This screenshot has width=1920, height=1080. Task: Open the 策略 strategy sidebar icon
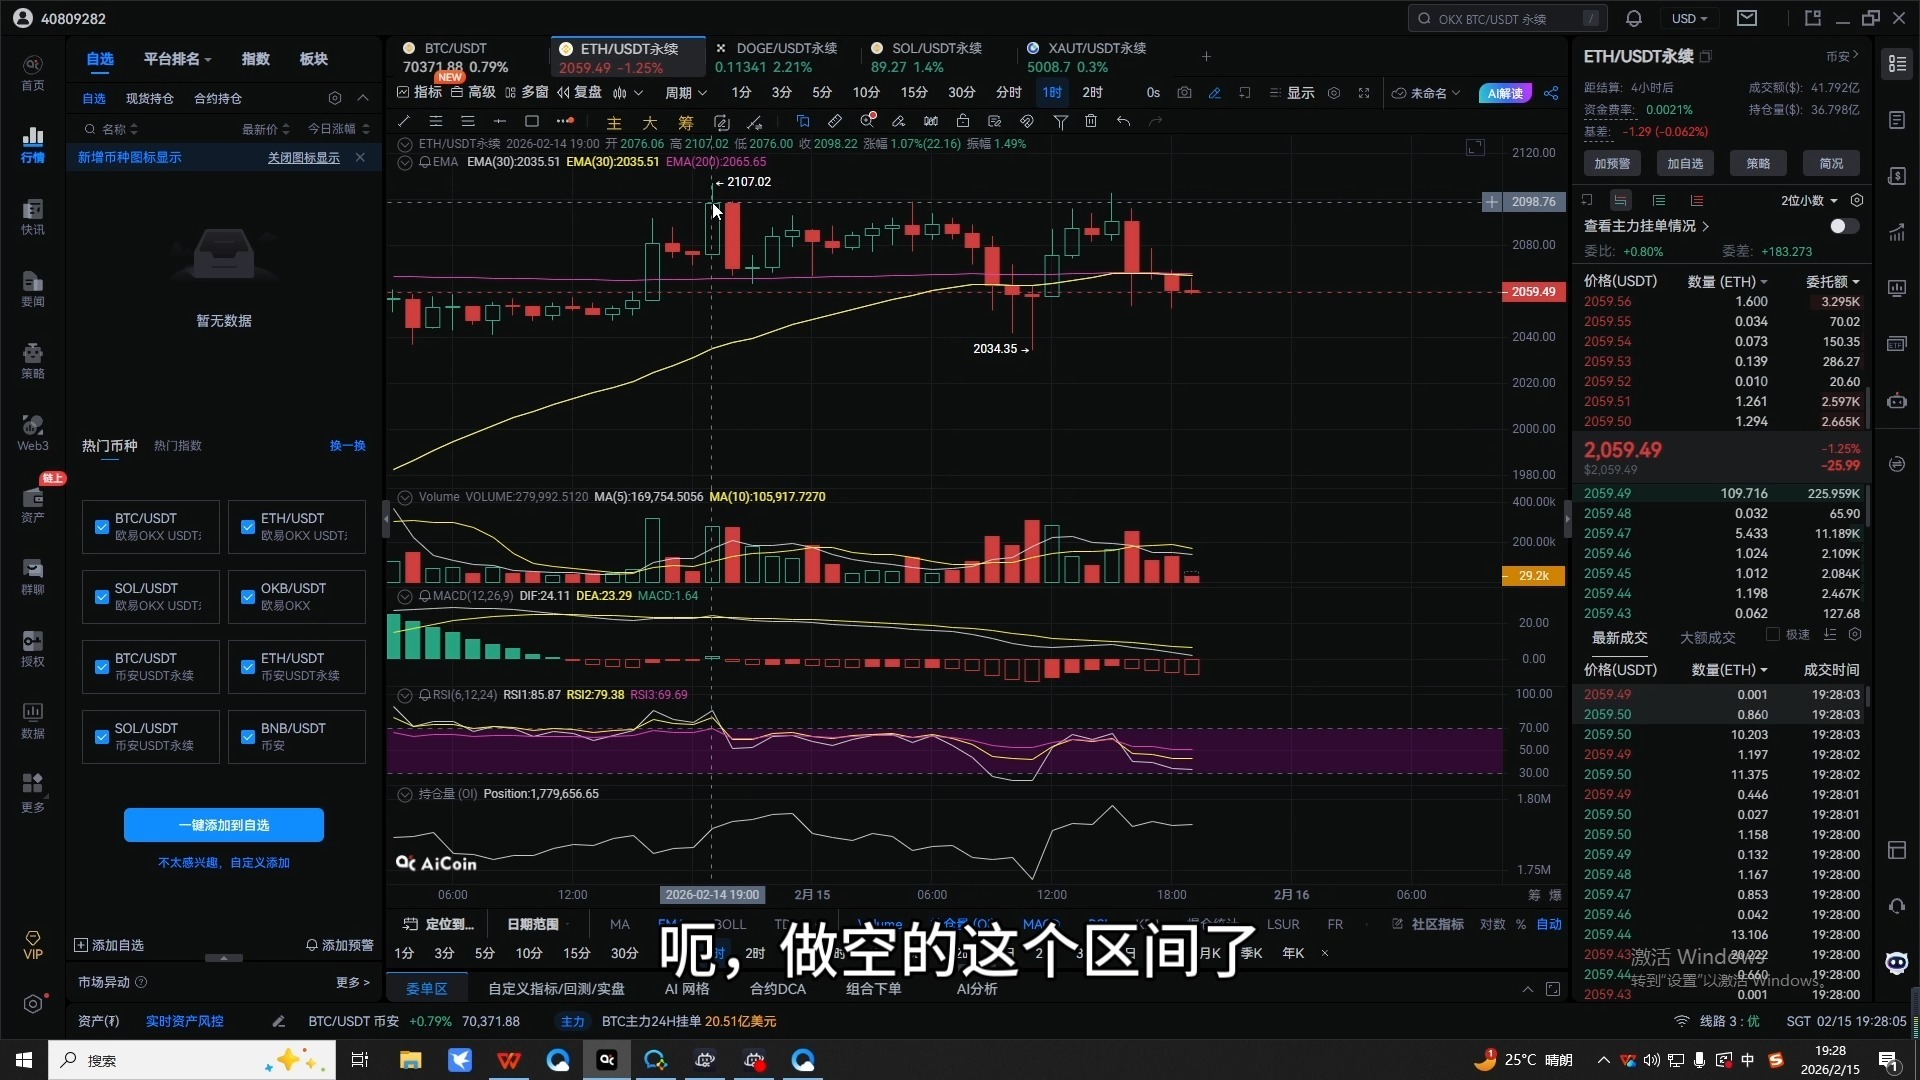click(x=33, y=361)
